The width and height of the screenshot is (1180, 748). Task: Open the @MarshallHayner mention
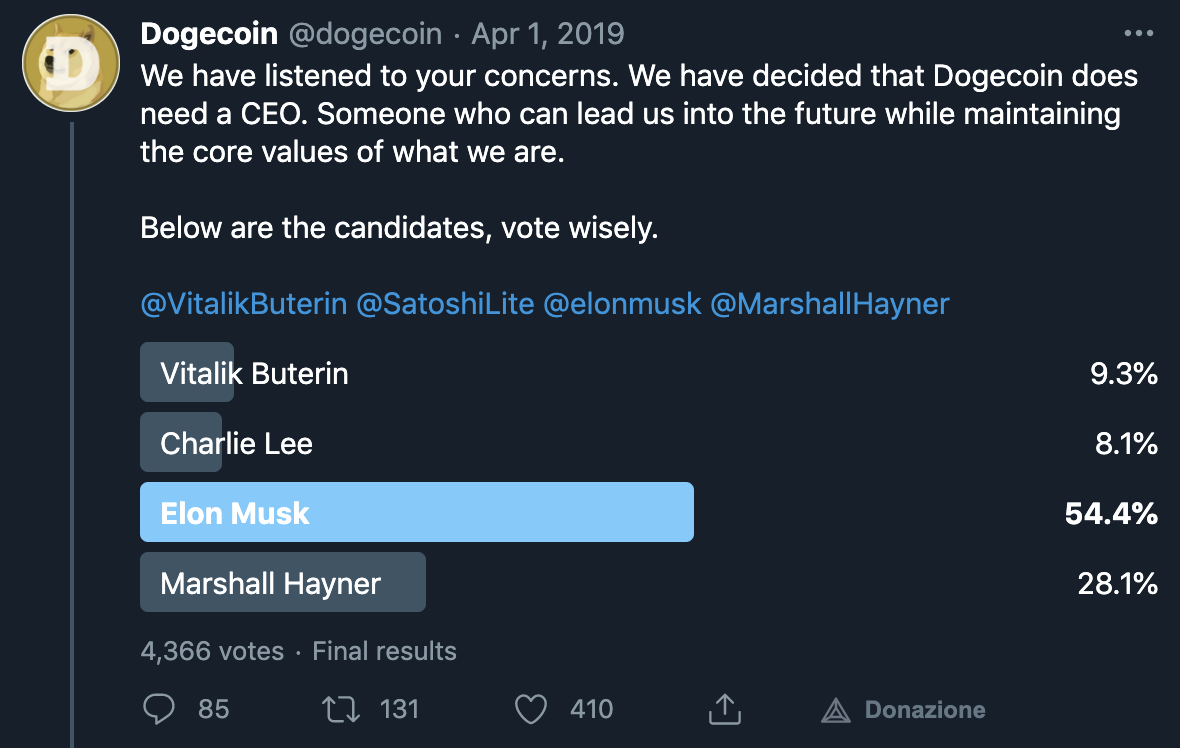point(829,304)
